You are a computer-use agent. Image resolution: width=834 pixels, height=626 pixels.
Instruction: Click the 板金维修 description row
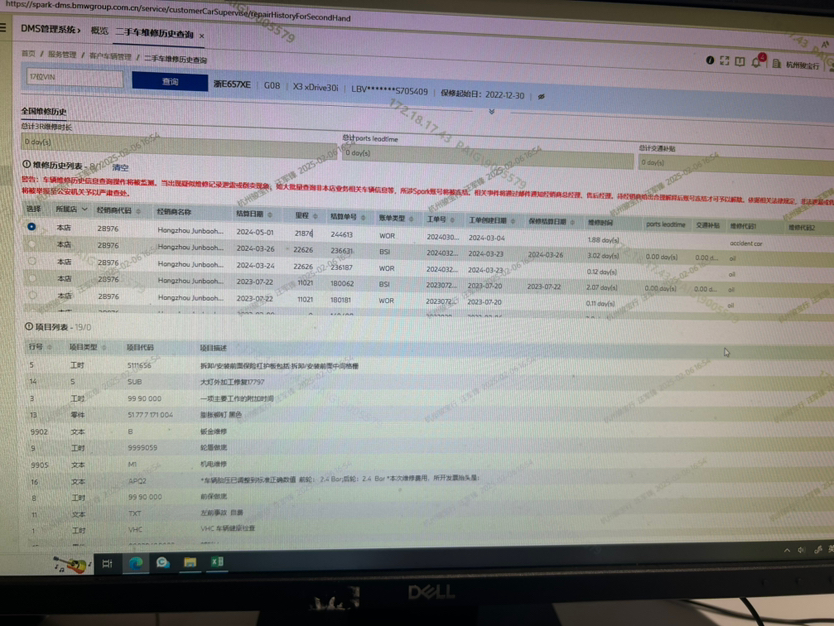click(x=213, y=431)
